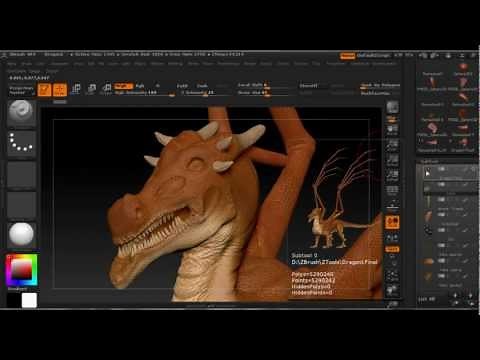
Task: Adjust the Rgb Intensity slider
Action: pos(144,93)
